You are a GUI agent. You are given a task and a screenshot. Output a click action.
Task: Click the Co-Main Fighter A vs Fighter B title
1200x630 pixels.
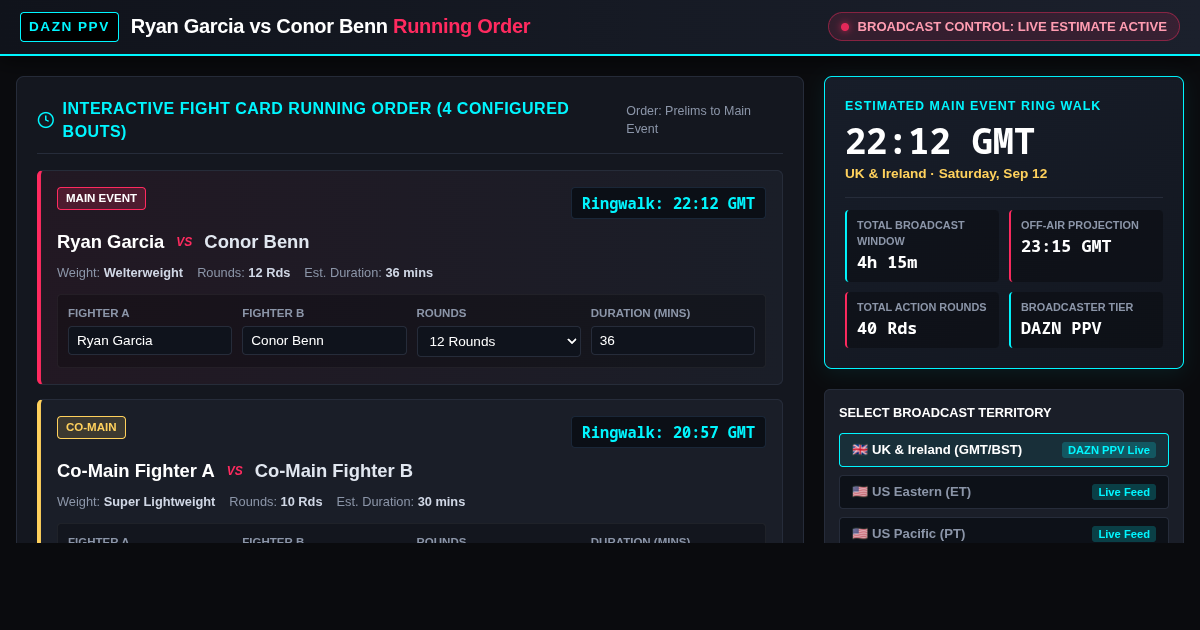(235, 471)
